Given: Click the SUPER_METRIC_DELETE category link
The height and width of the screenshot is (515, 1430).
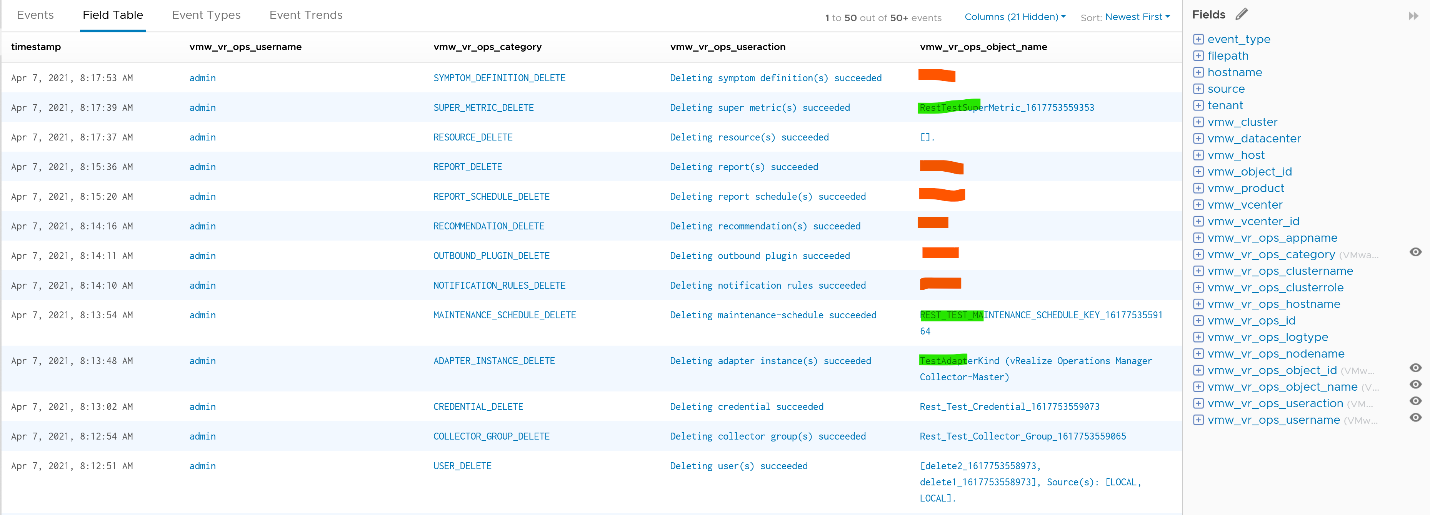Looking at the screenshot, I should click(x=483, y=108).
